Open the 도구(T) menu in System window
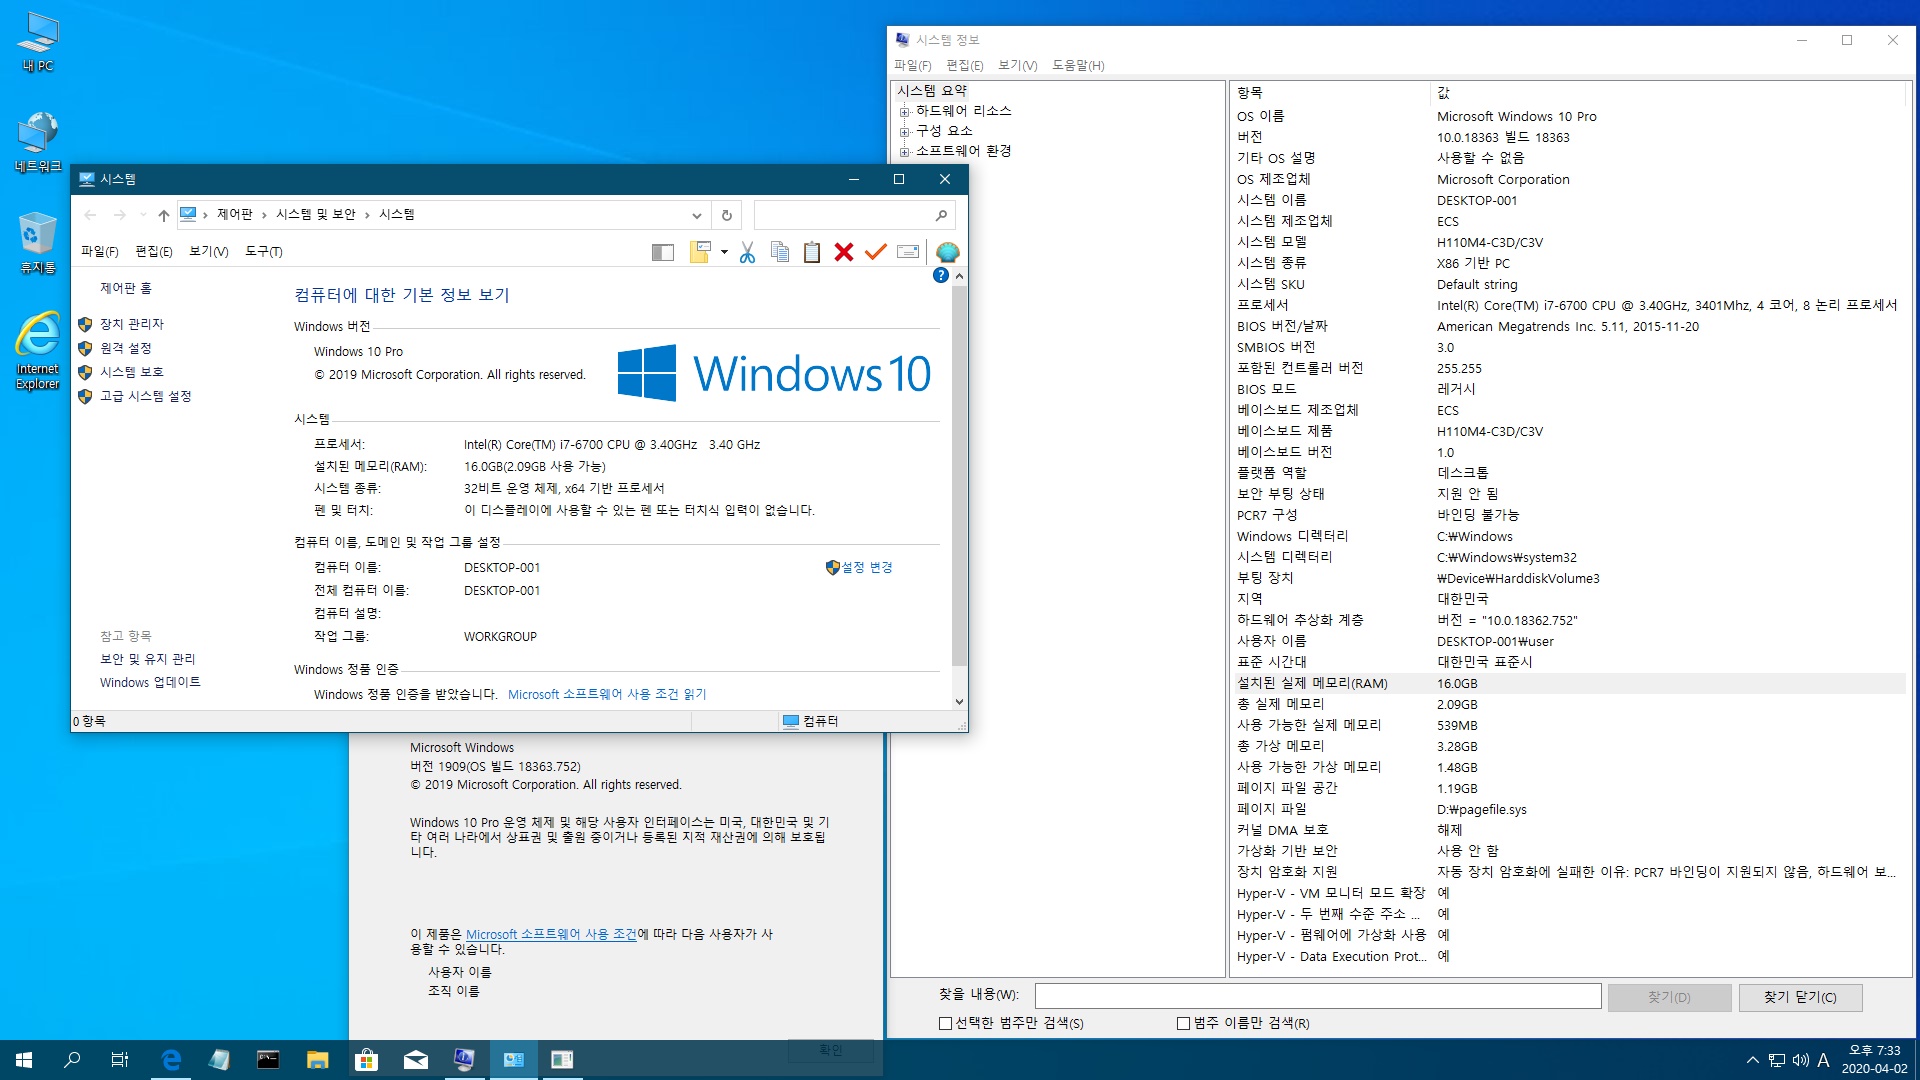Screen dimensions: 1920x1080 point(264,252)
